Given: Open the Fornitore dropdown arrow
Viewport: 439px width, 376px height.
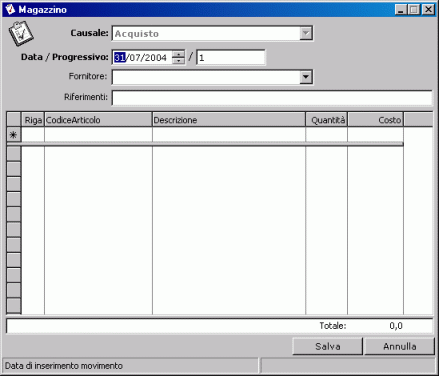Looking at the screenshot, I should pos(306,77).
